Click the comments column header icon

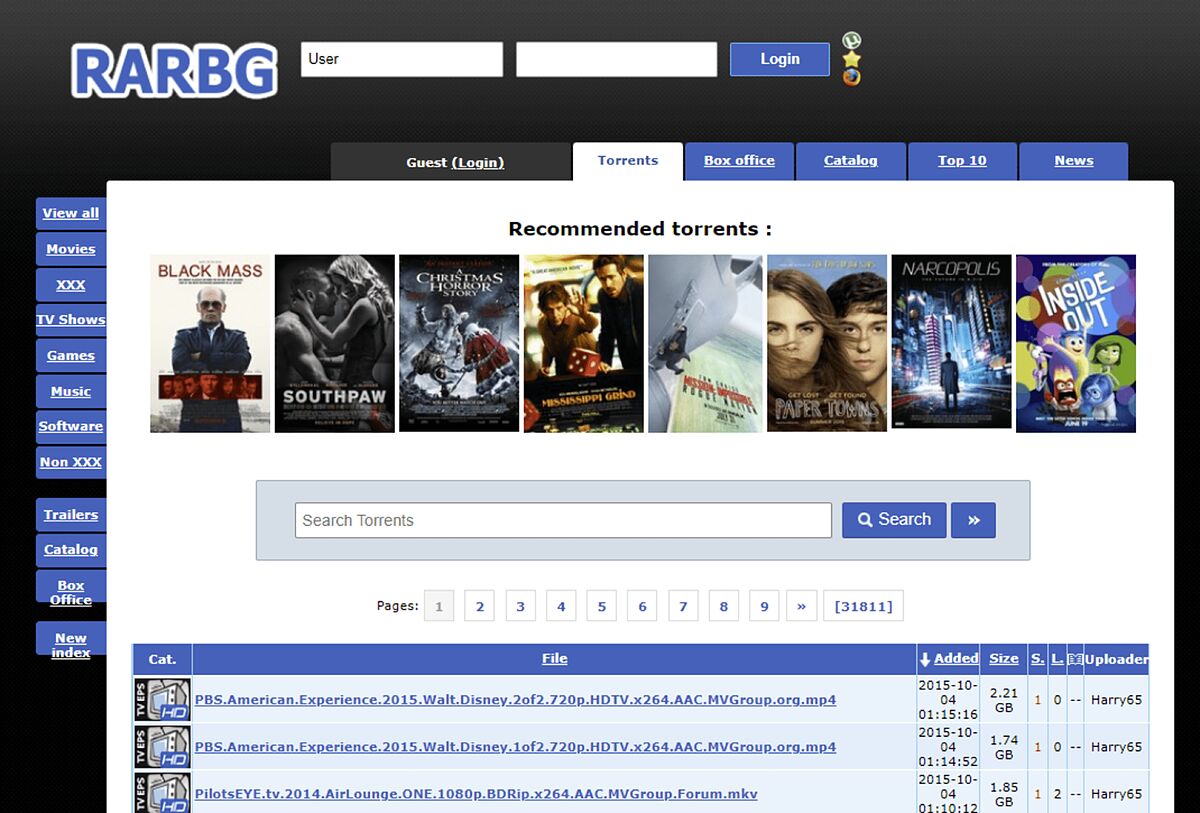(x=1075, y=659)
